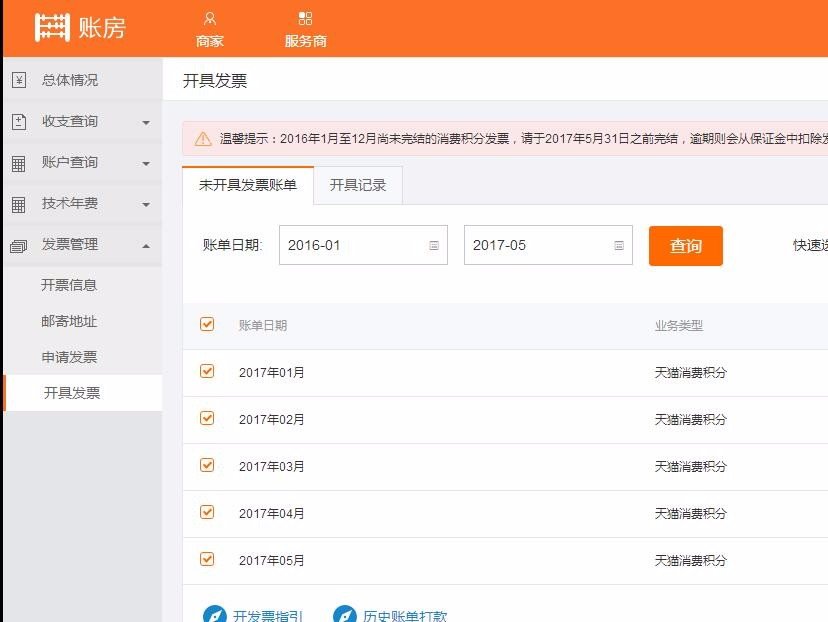Select the 商家 person icon in top bar
Screen dimensions: 828x622
point(210,18)
